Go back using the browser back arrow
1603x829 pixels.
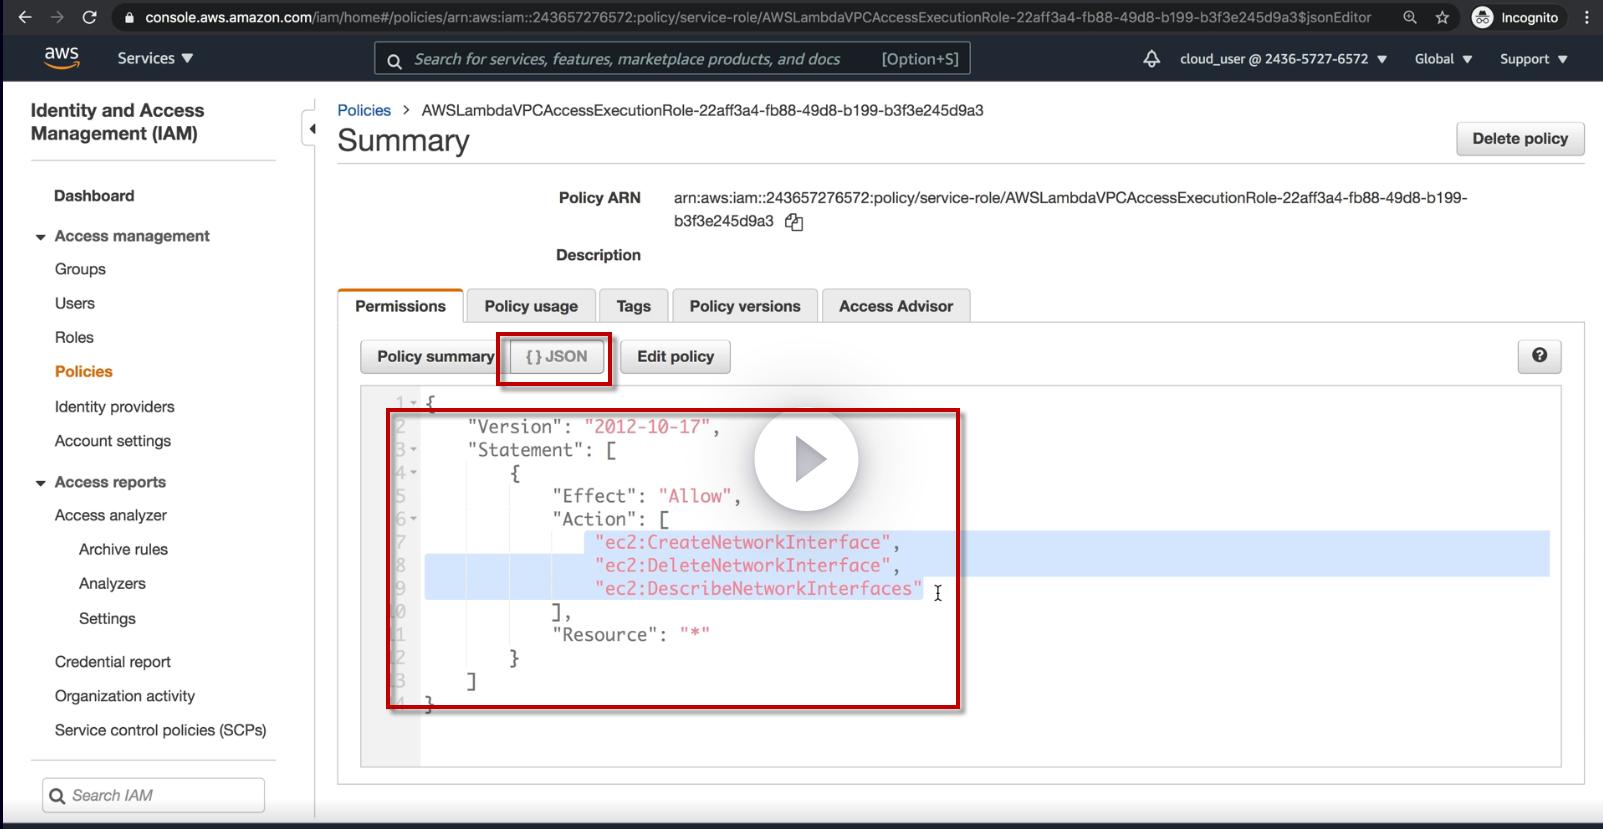pos(25,17)
